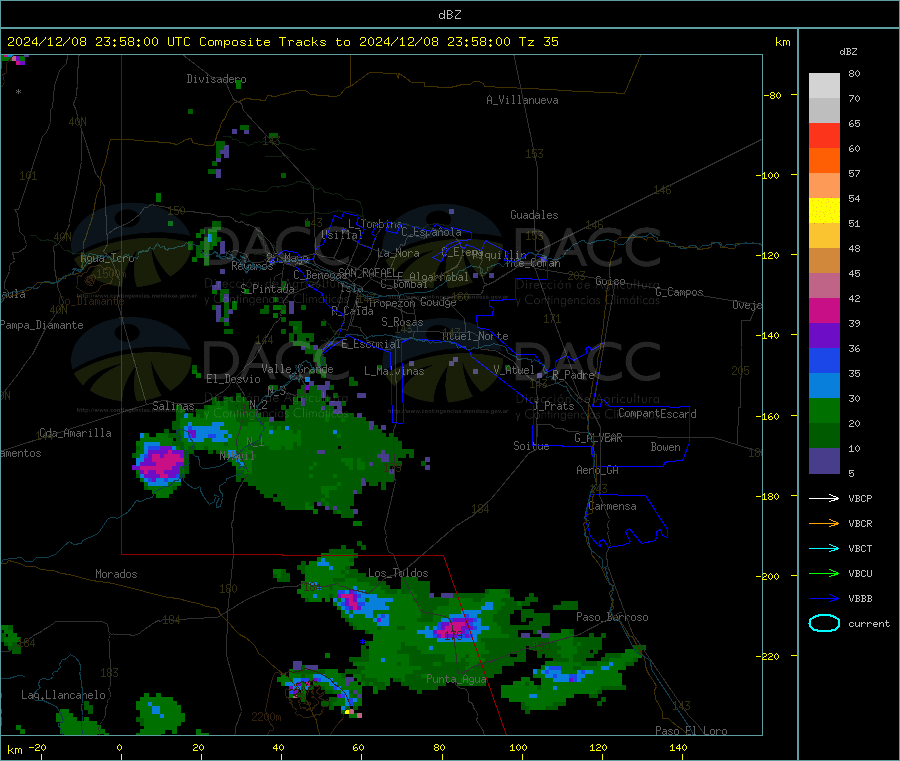This screenshot has height=761, width=900.
Task: Click the S_Pintada label
Action: 267,289
